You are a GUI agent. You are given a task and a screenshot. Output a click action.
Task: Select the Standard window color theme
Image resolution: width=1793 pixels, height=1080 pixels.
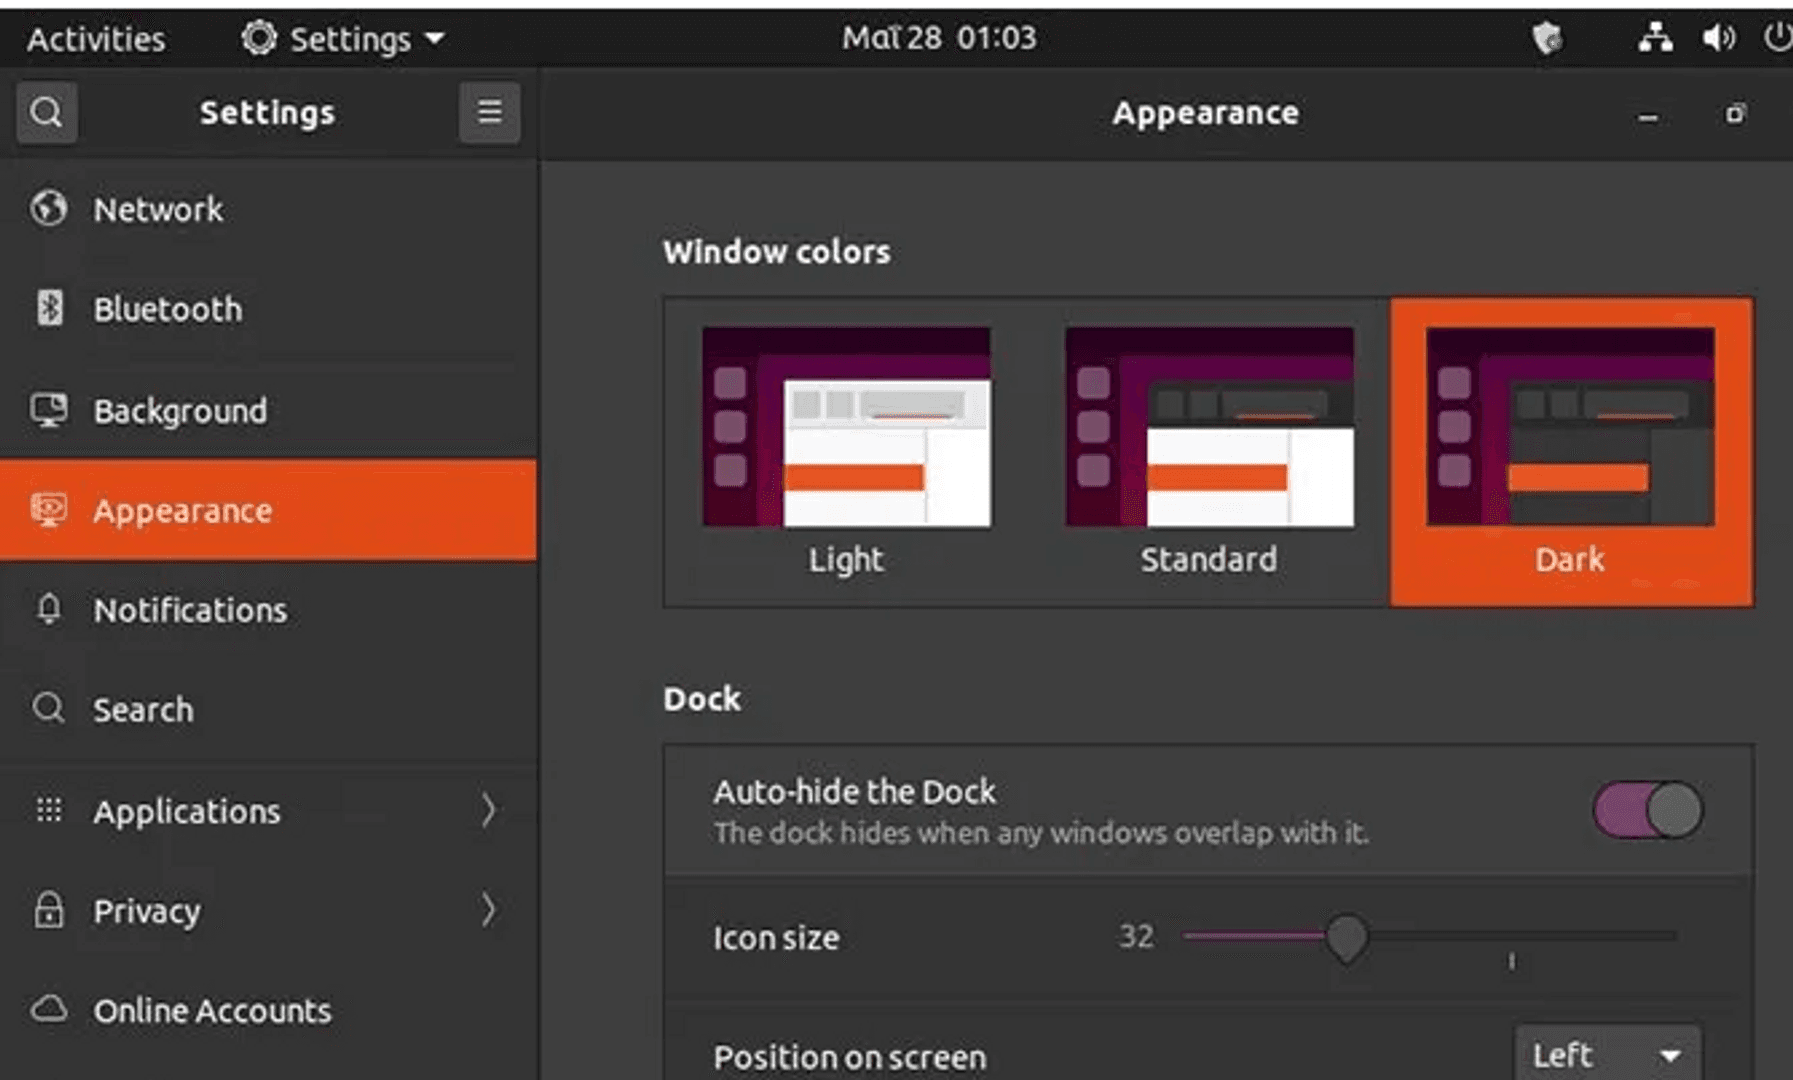pyautogui.click(x=1208, y=450)
